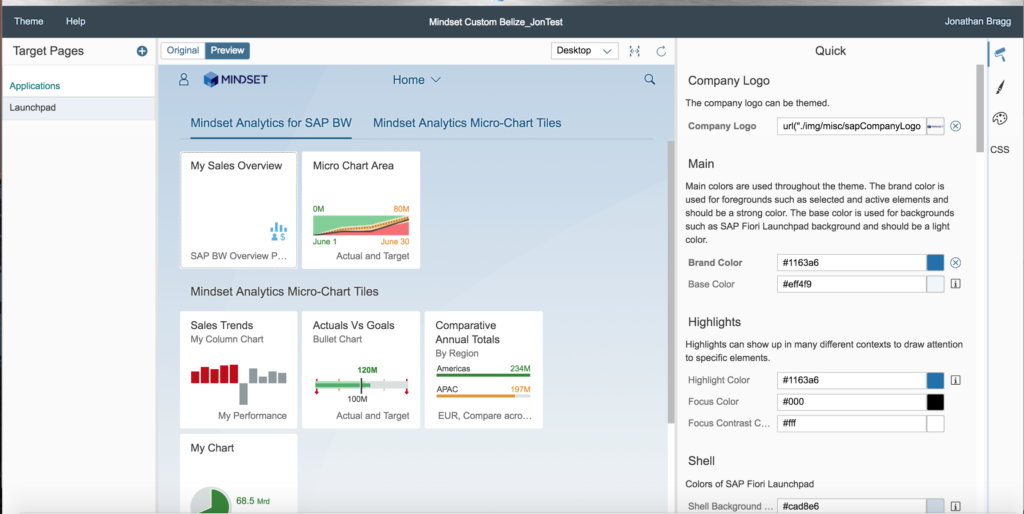The width and height of the screenshot is (1024, 514).
Task: Open the CSS editor tab
Action: 1000,150
